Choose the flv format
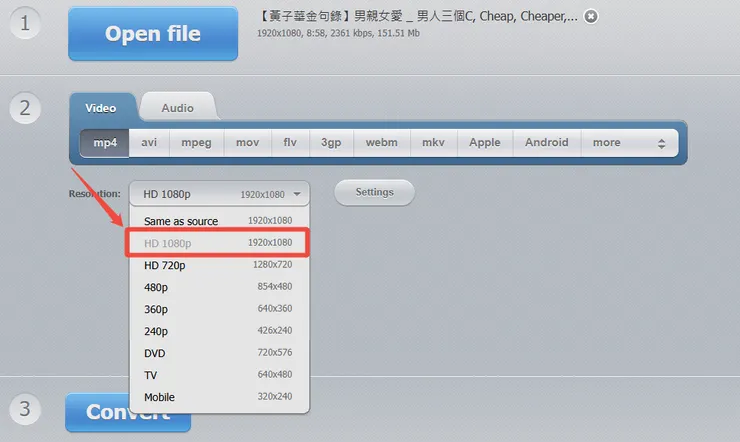Image resolution: width=740 pixels, height=442 pixels. point(290,142)
